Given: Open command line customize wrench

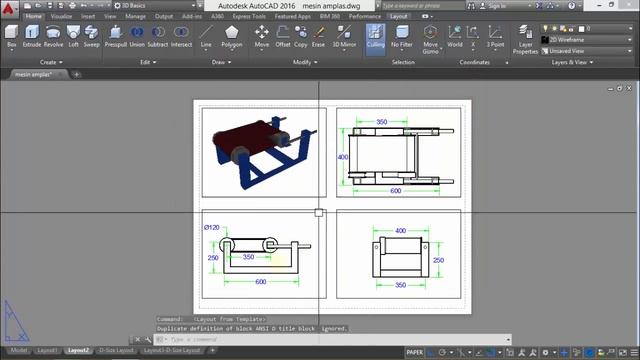Looking at the screenshot, I should pyautogui.click(x=148, y=340).
